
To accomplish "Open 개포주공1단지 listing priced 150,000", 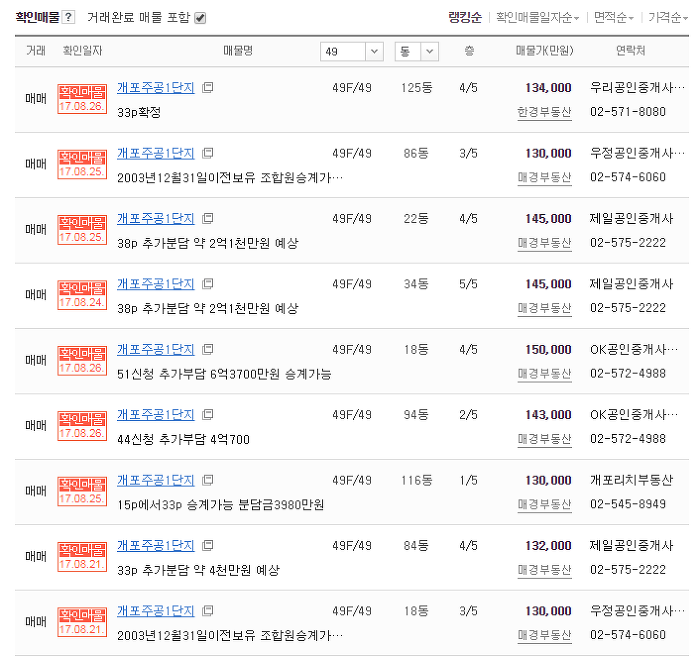I will (x=156, y=349).
